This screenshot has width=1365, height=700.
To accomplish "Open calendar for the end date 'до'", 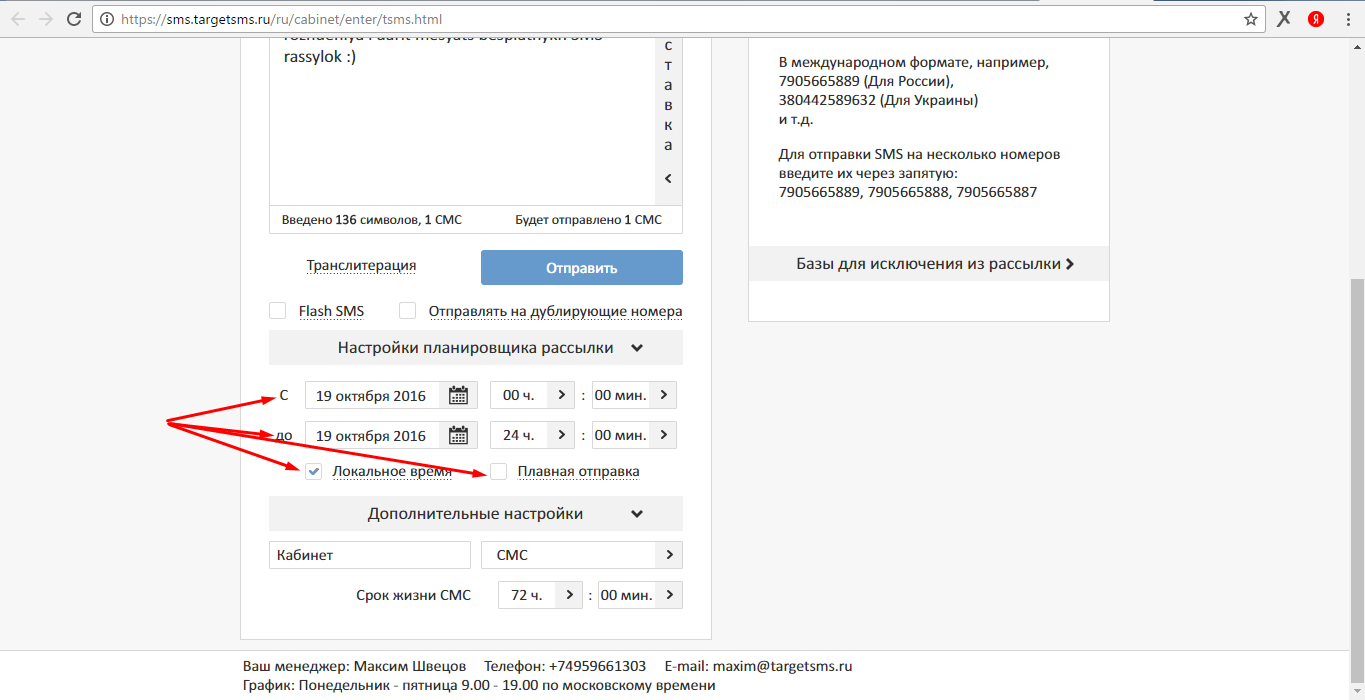I will point(458,435).
